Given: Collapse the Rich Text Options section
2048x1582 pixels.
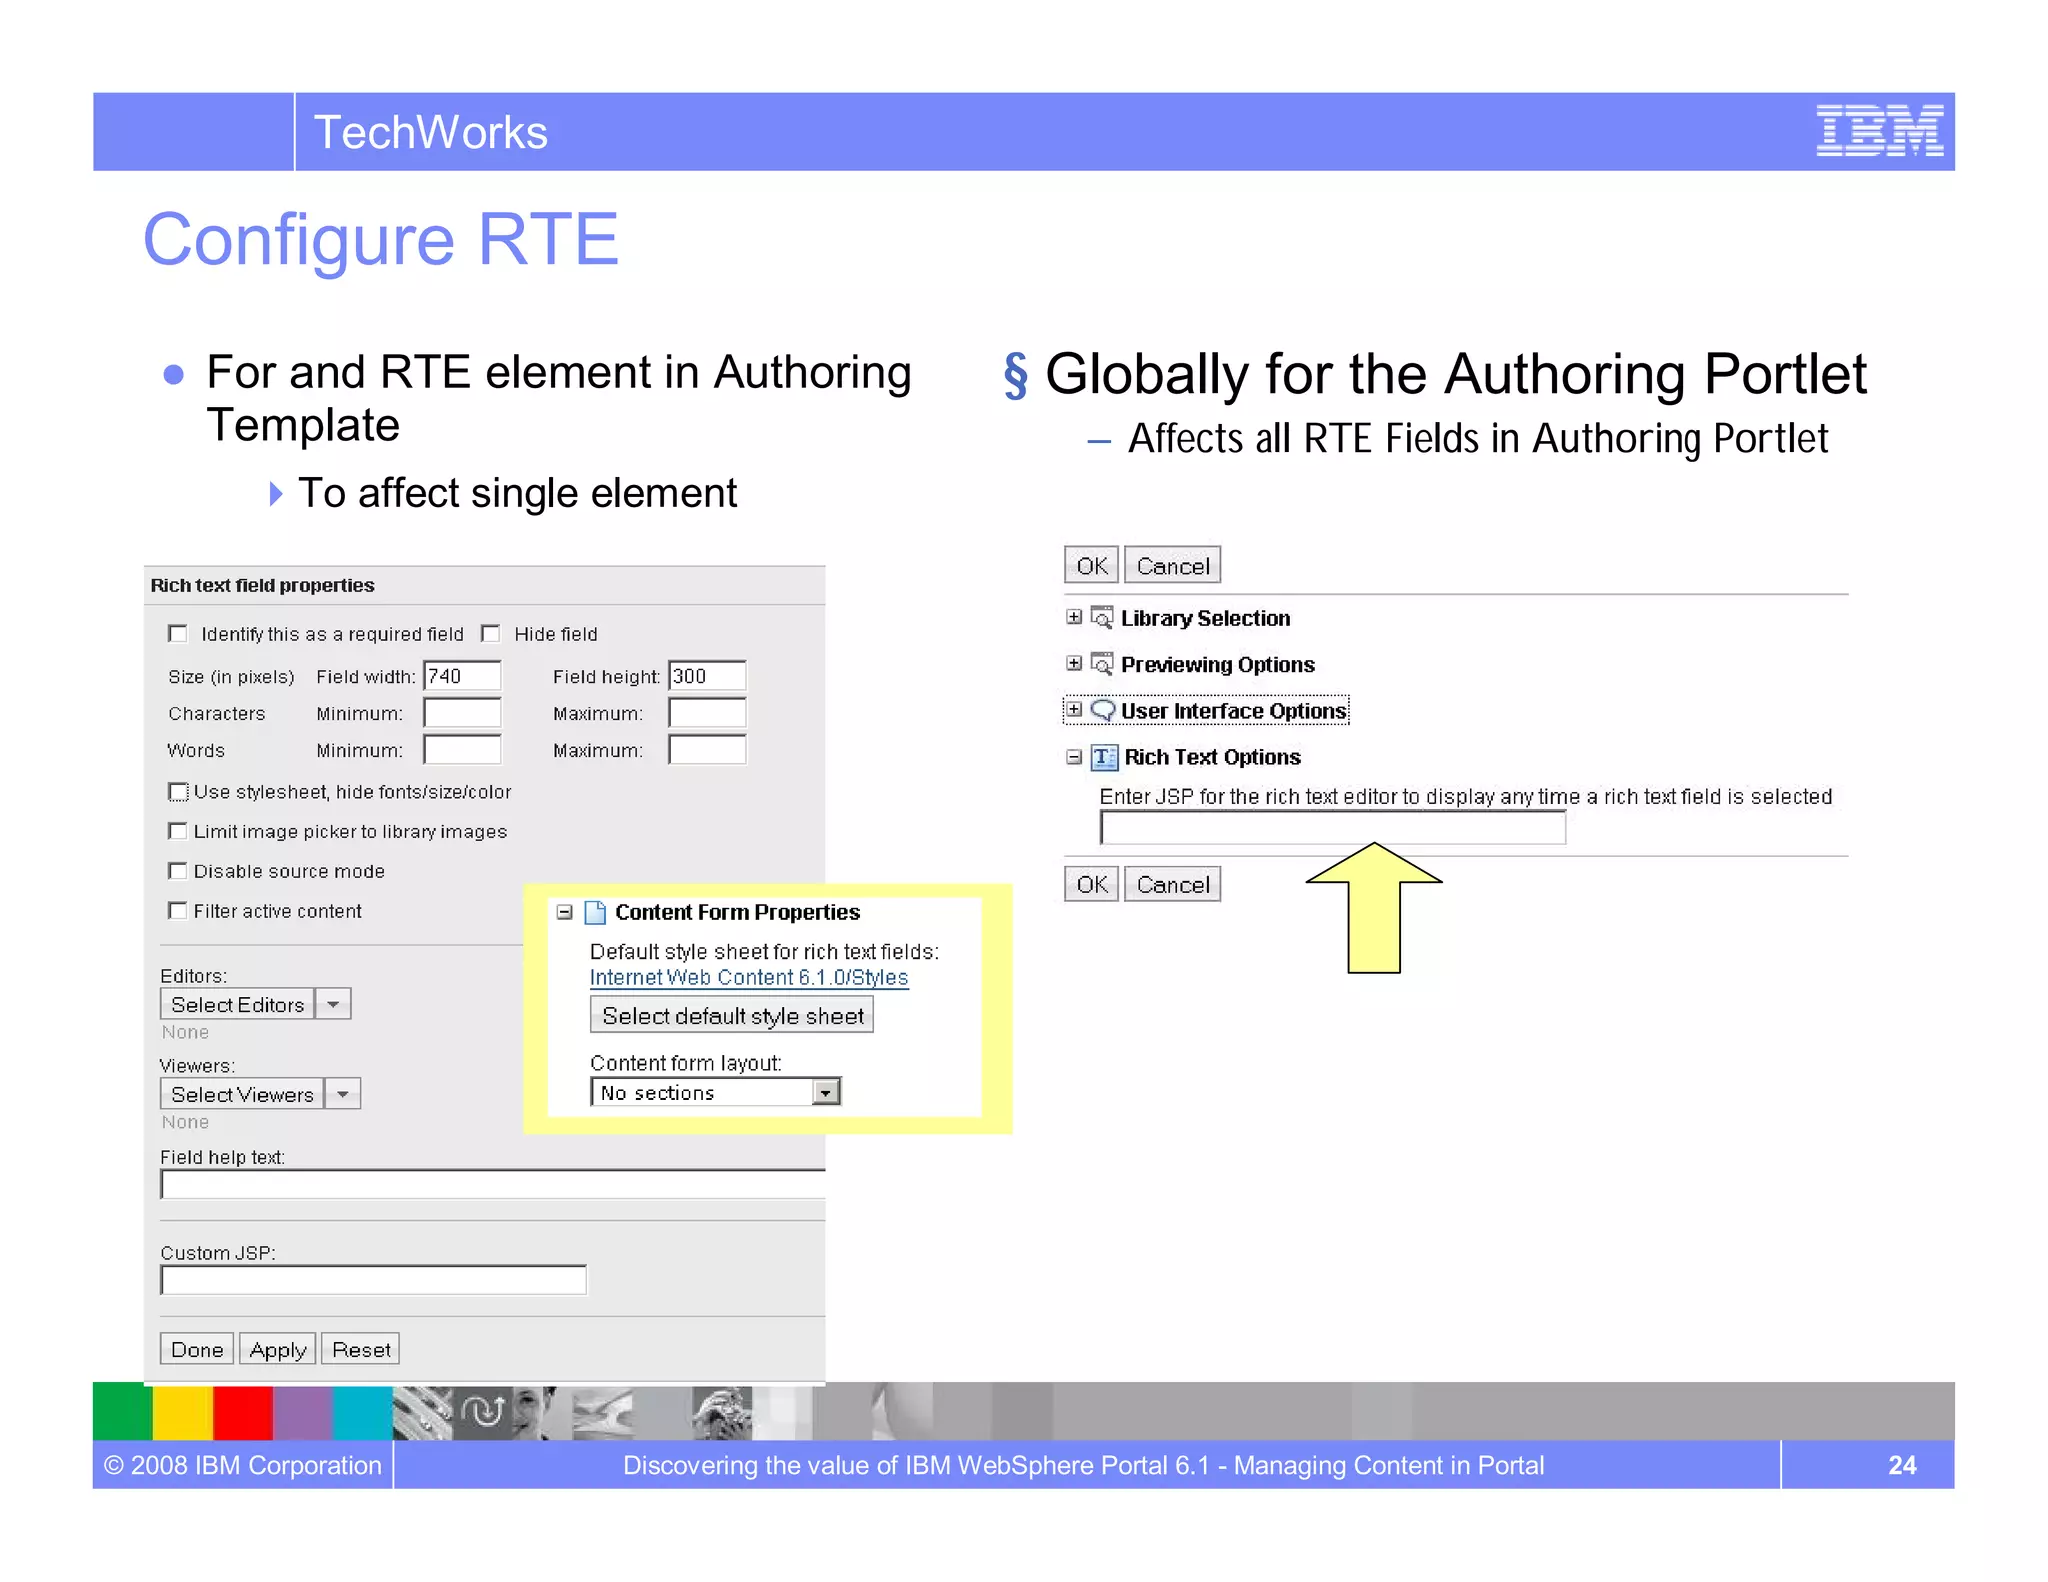Looking at the screenshot, I should [x=1074, y=757].
